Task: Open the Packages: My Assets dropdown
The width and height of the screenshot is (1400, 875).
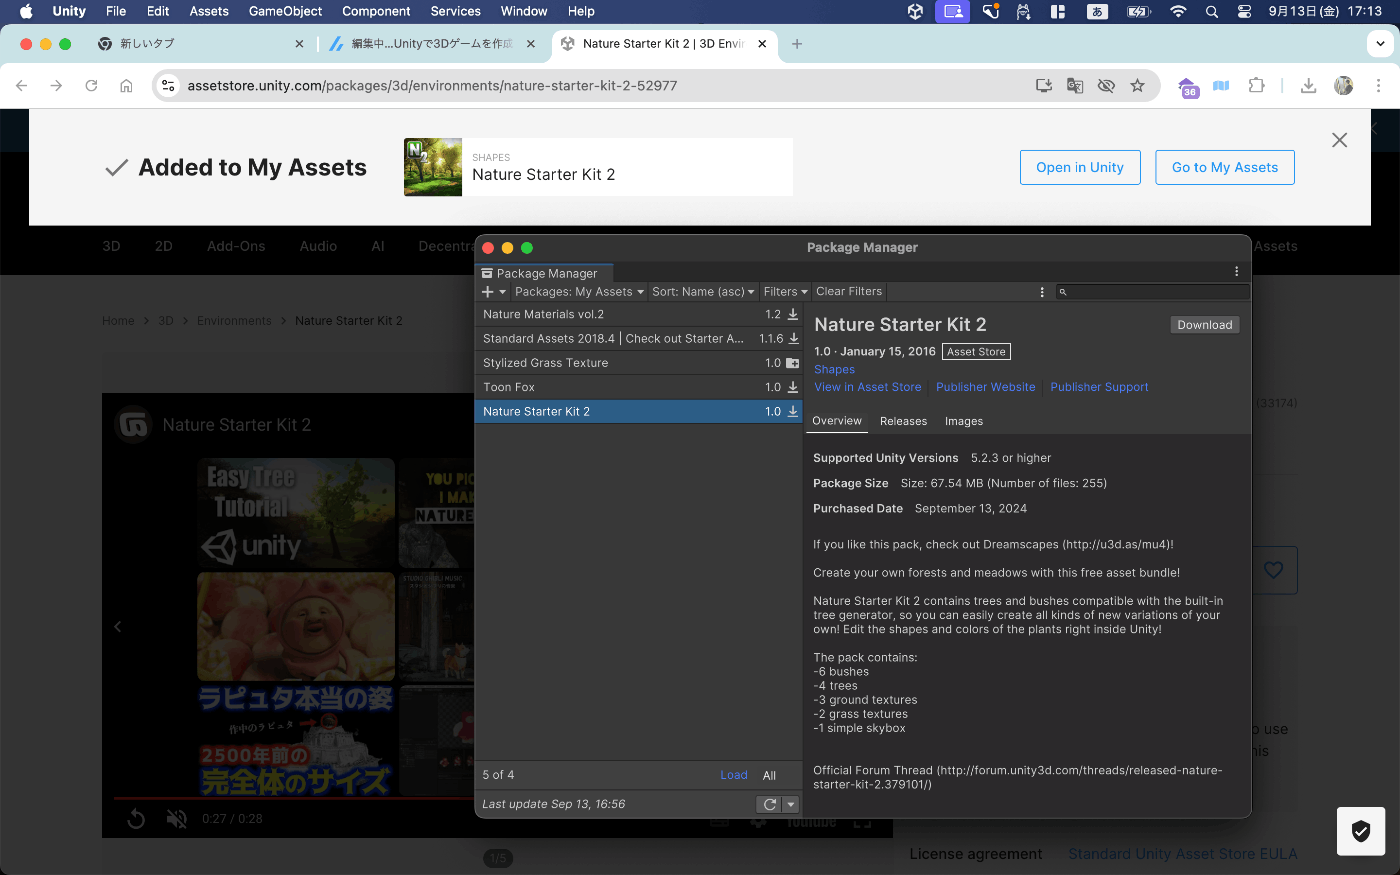Action: (579, 292)
